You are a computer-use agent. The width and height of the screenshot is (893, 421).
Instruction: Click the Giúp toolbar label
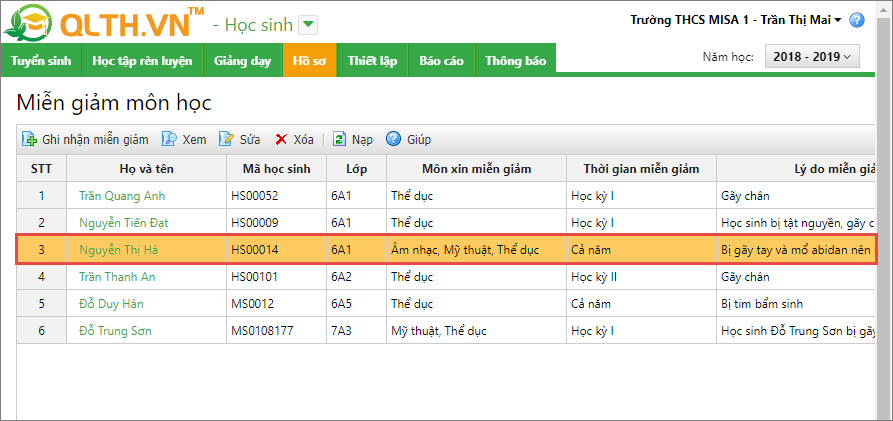click(419, 140)
